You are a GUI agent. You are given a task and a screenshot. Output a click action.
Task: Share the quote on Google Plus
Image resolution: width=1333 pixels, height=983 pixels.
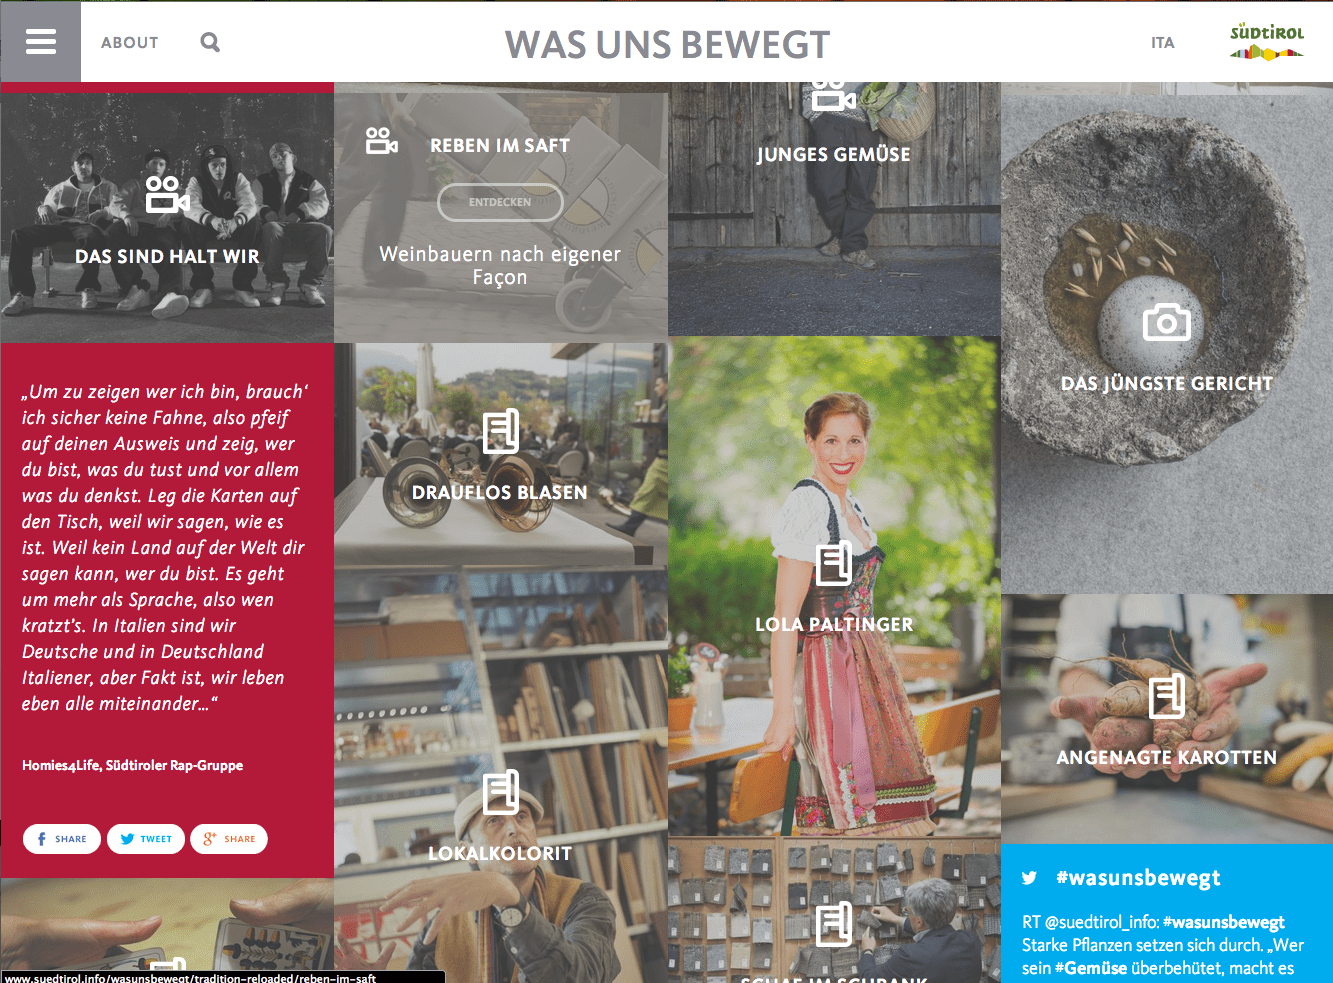[x=229, y=839]
